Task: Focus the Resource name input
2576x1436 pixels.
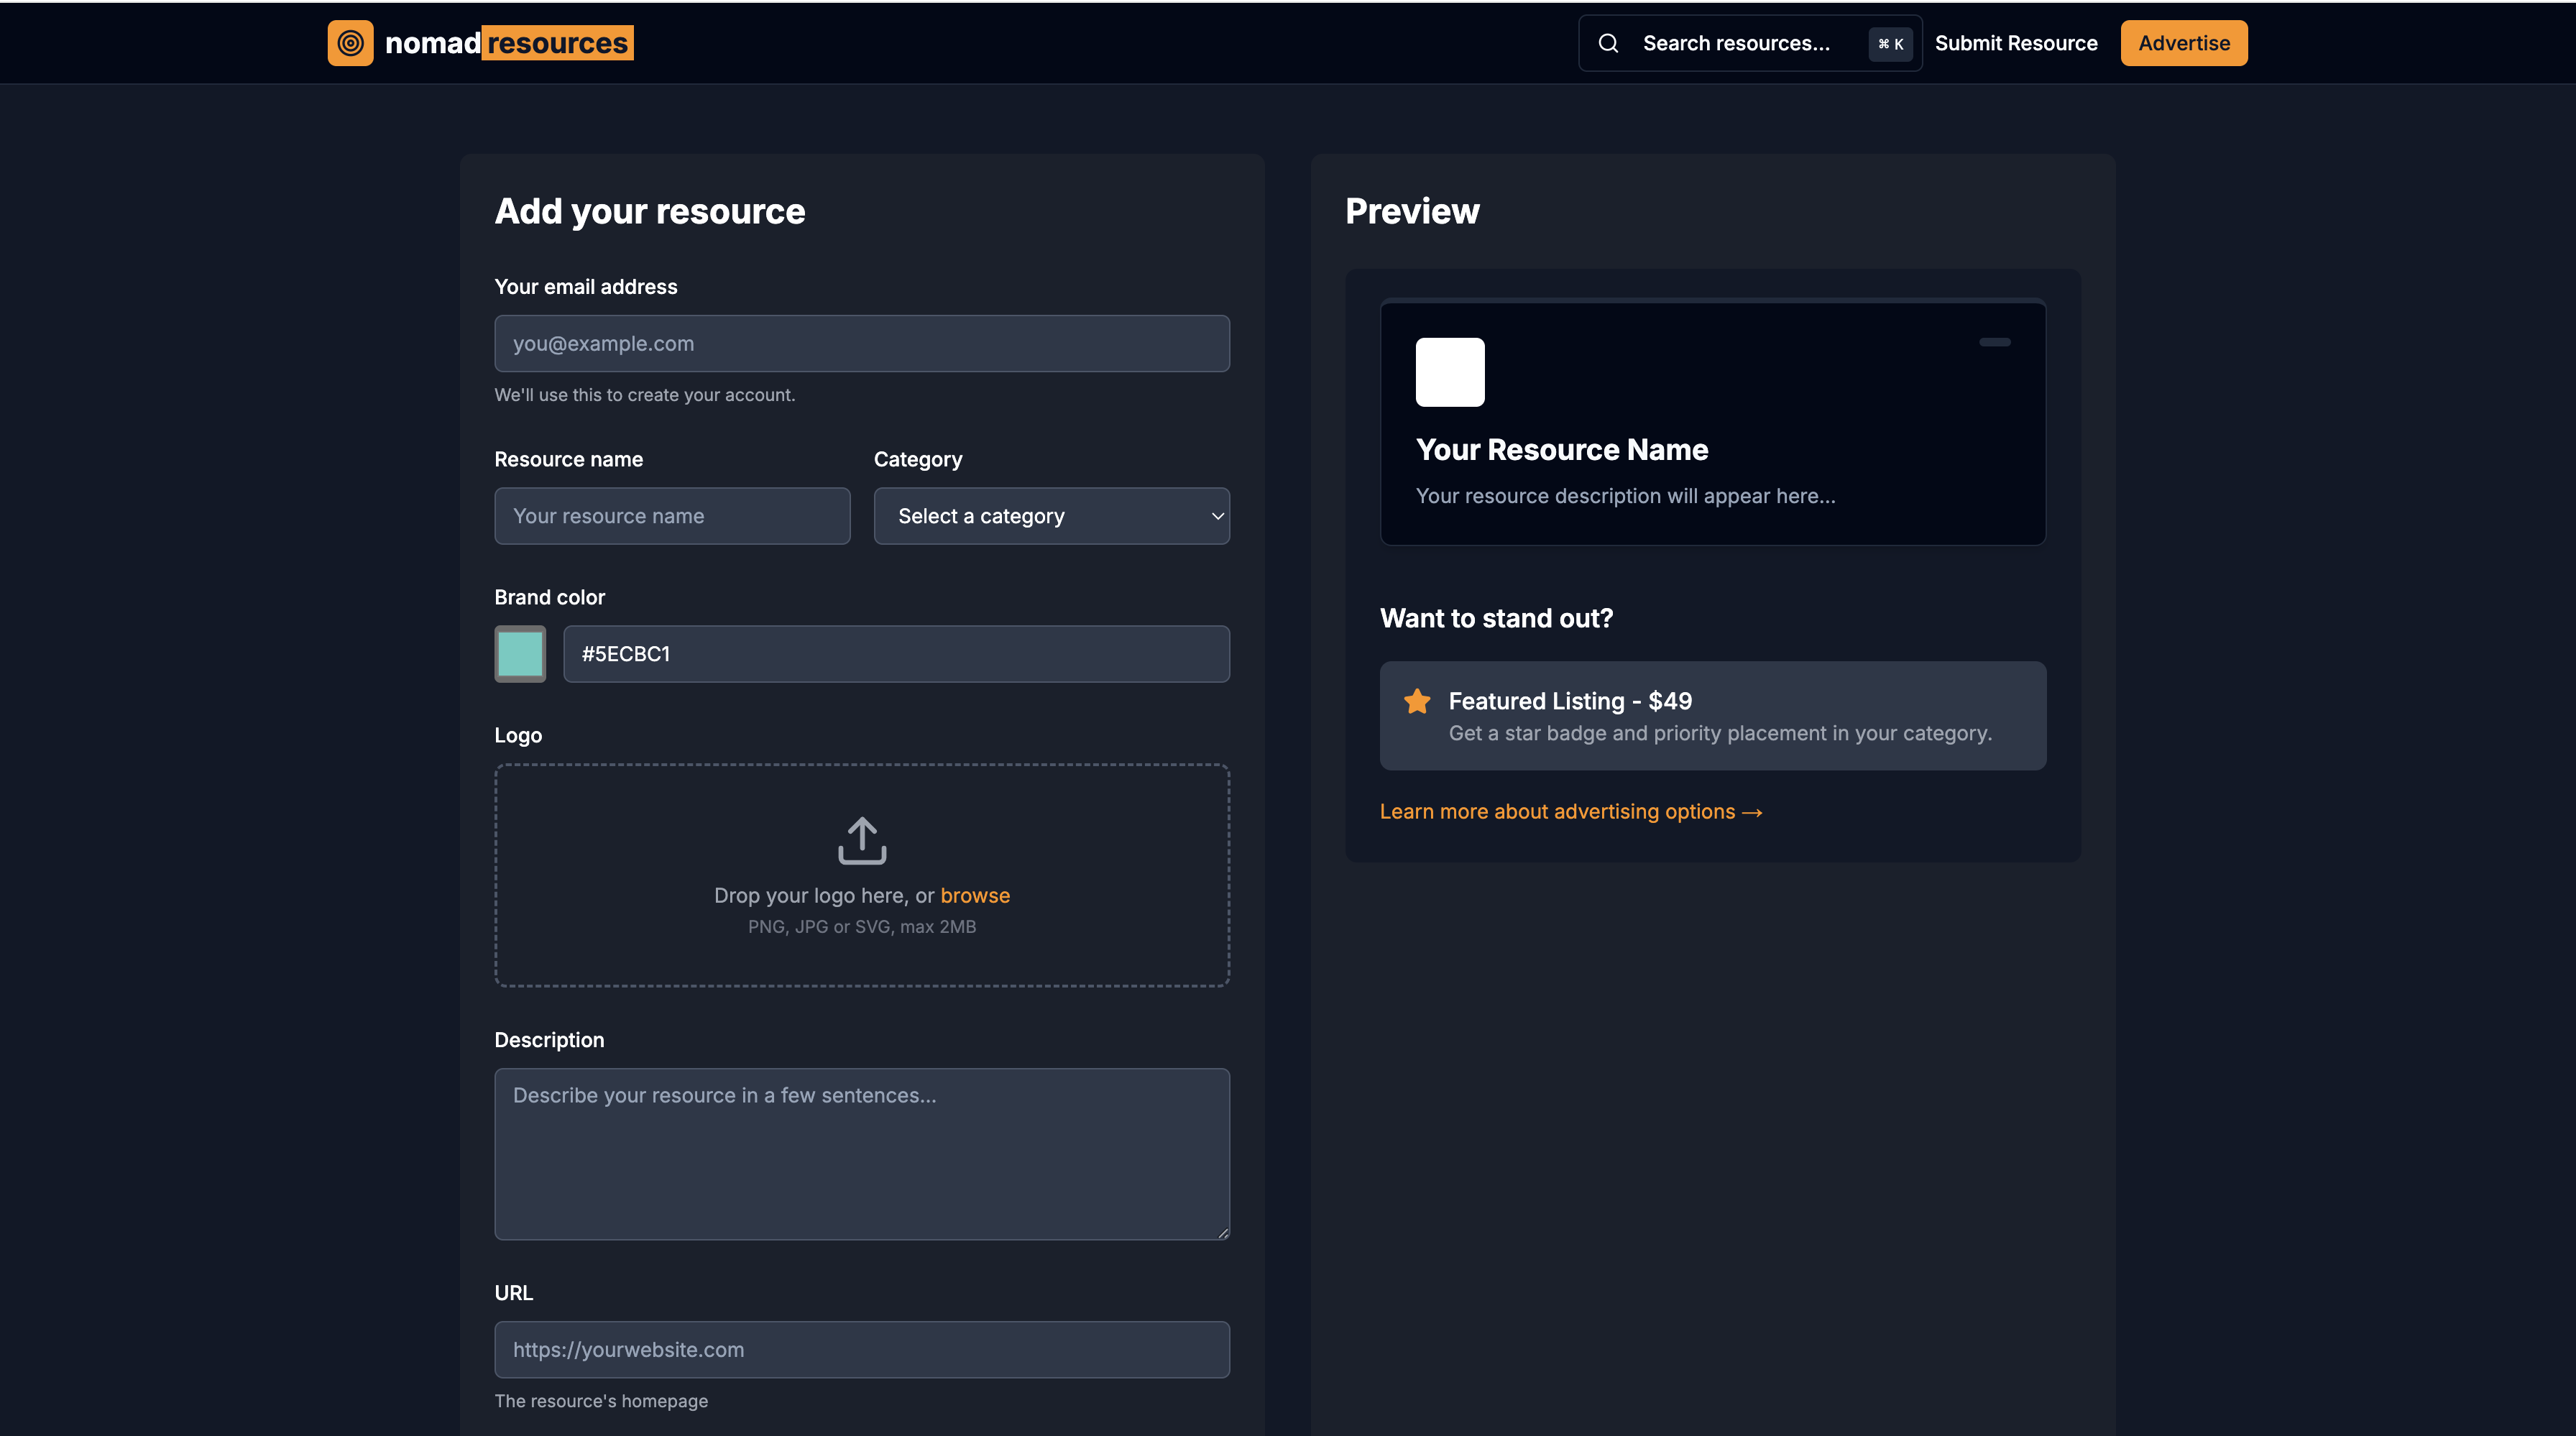Action: click(672, 516)
